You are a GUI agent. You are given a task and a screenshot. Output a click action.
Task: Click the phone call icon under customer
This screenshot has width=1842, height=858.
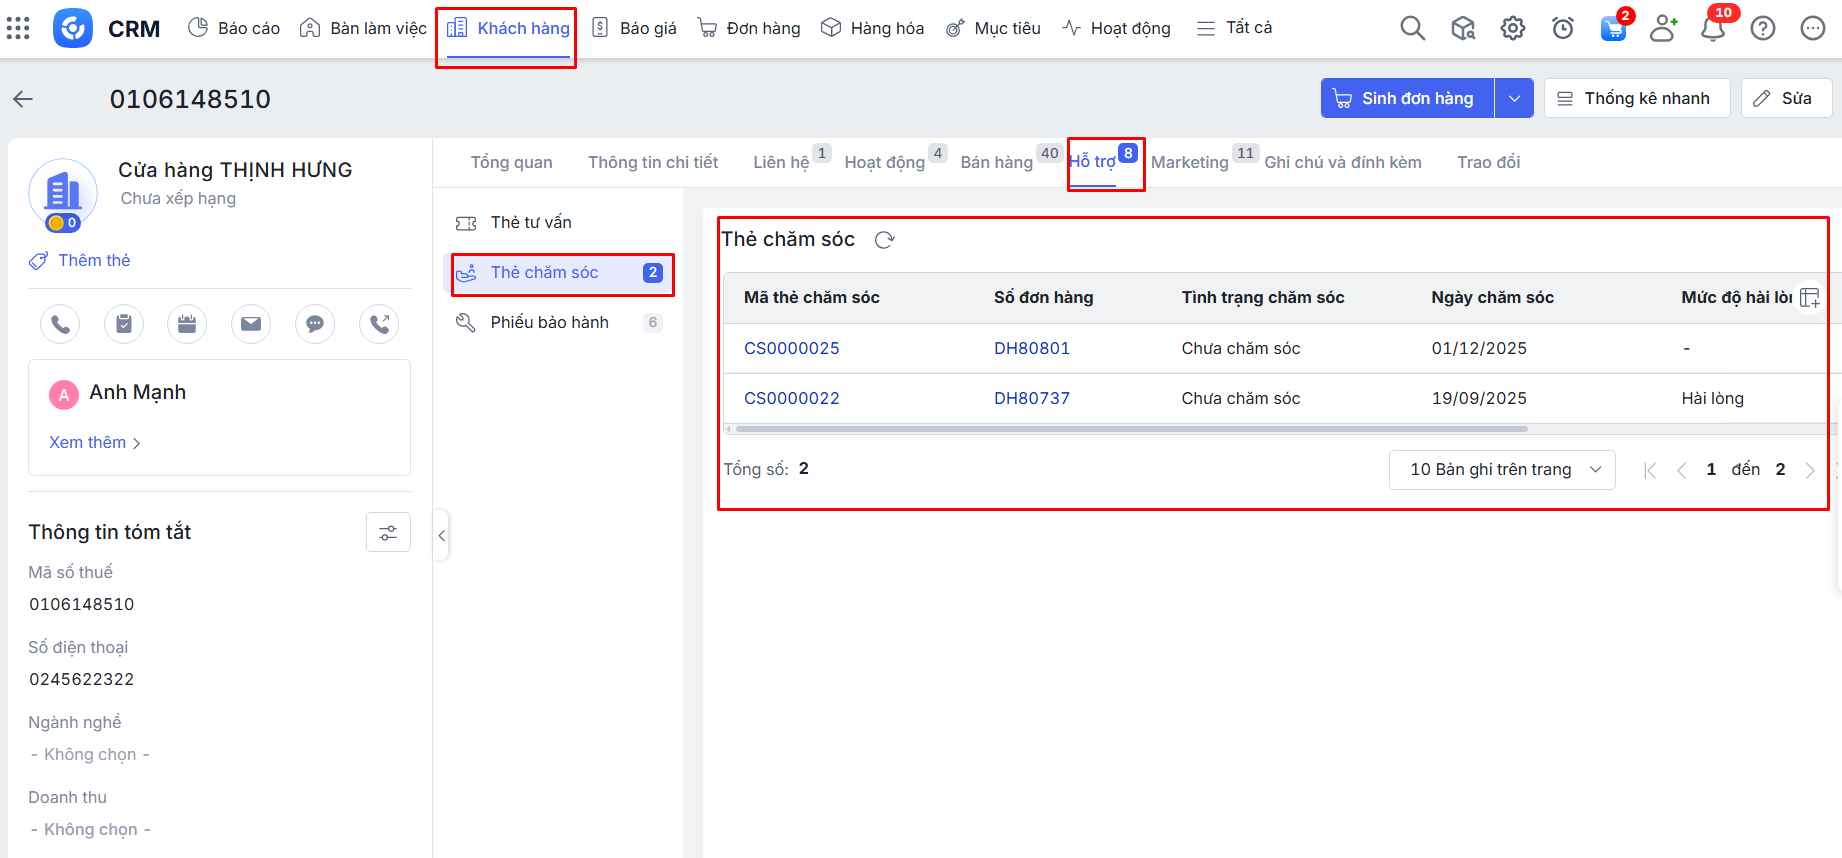pos(60,324)
